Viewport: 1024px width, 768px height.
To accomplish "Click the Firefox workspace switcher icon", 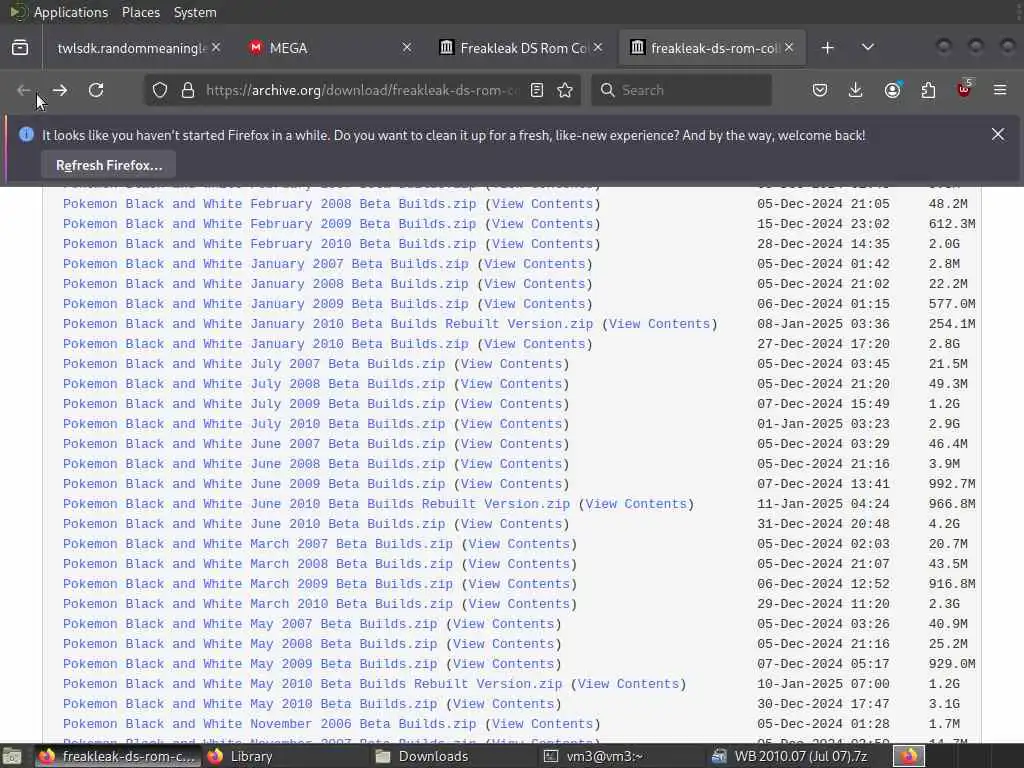I will (909, 756).
